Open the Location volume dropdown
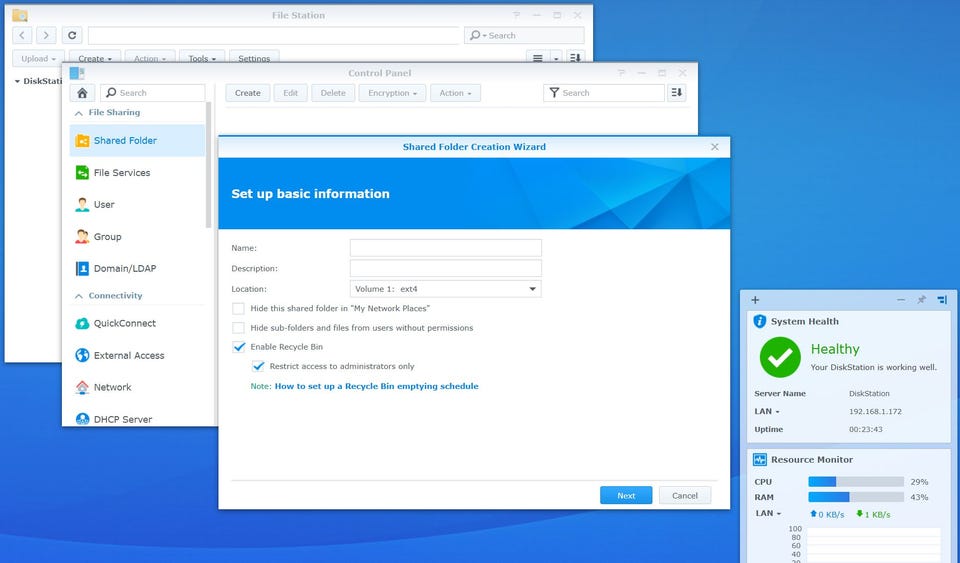Viewport: 960px width, 563px height. [x=445, y=289]
